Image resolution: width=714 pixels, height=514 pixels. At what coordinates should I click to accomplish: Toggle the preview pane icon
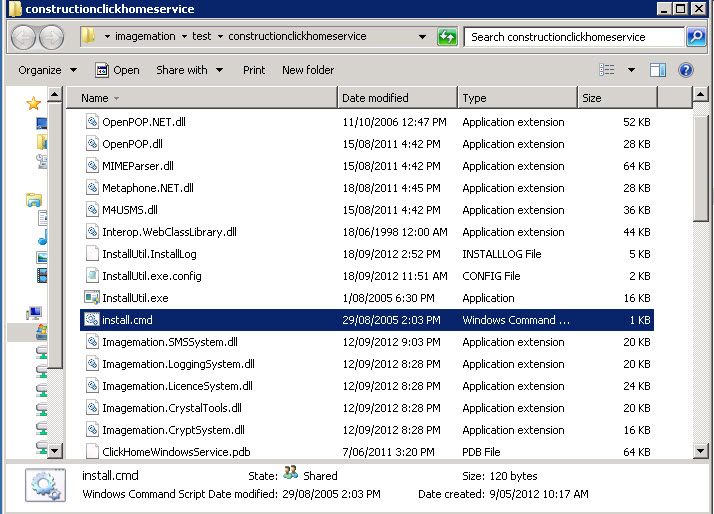[x=657, y=70]
